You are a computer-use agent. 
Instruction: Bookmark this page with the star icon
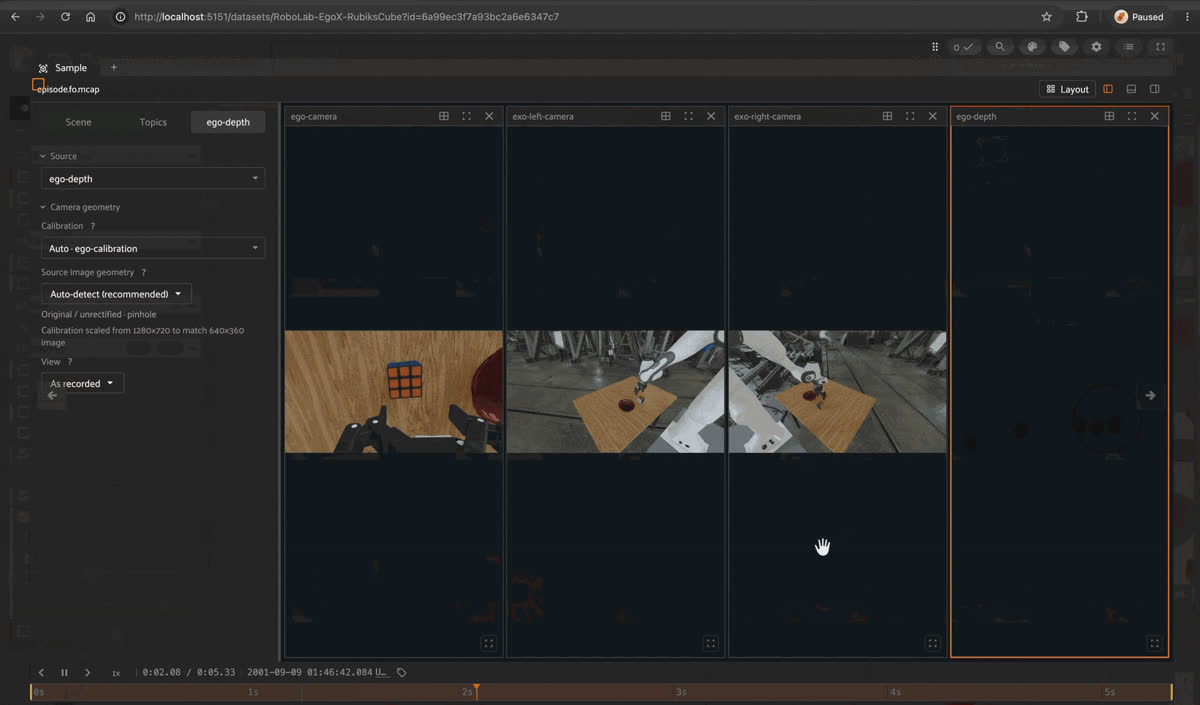pyautogui.click(x=1047, y=17)
